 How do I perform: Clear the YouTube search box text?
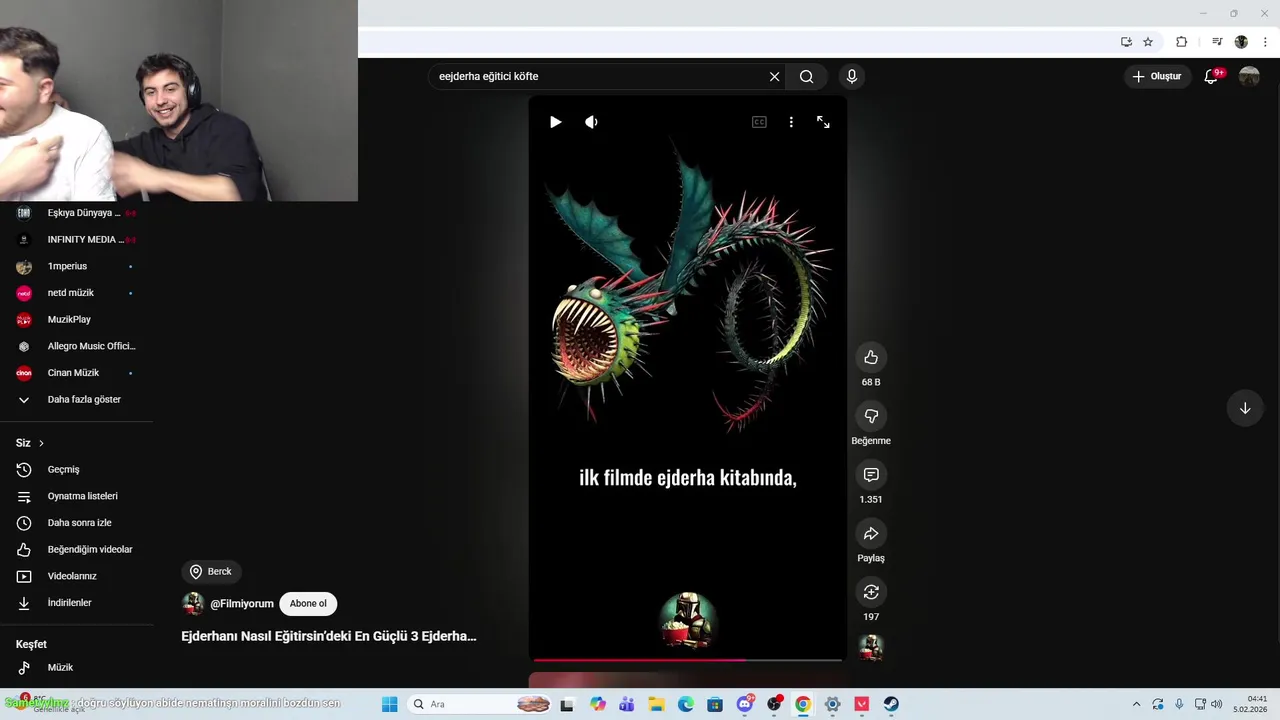tap(774, 76)
